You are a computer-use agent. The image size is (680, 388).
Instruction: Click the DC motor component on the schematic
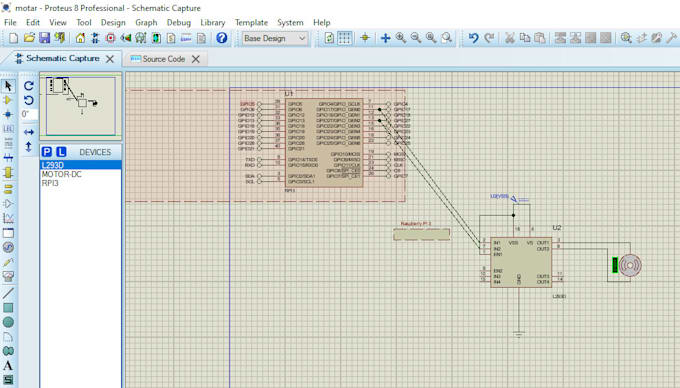click(x=630, y=265)
